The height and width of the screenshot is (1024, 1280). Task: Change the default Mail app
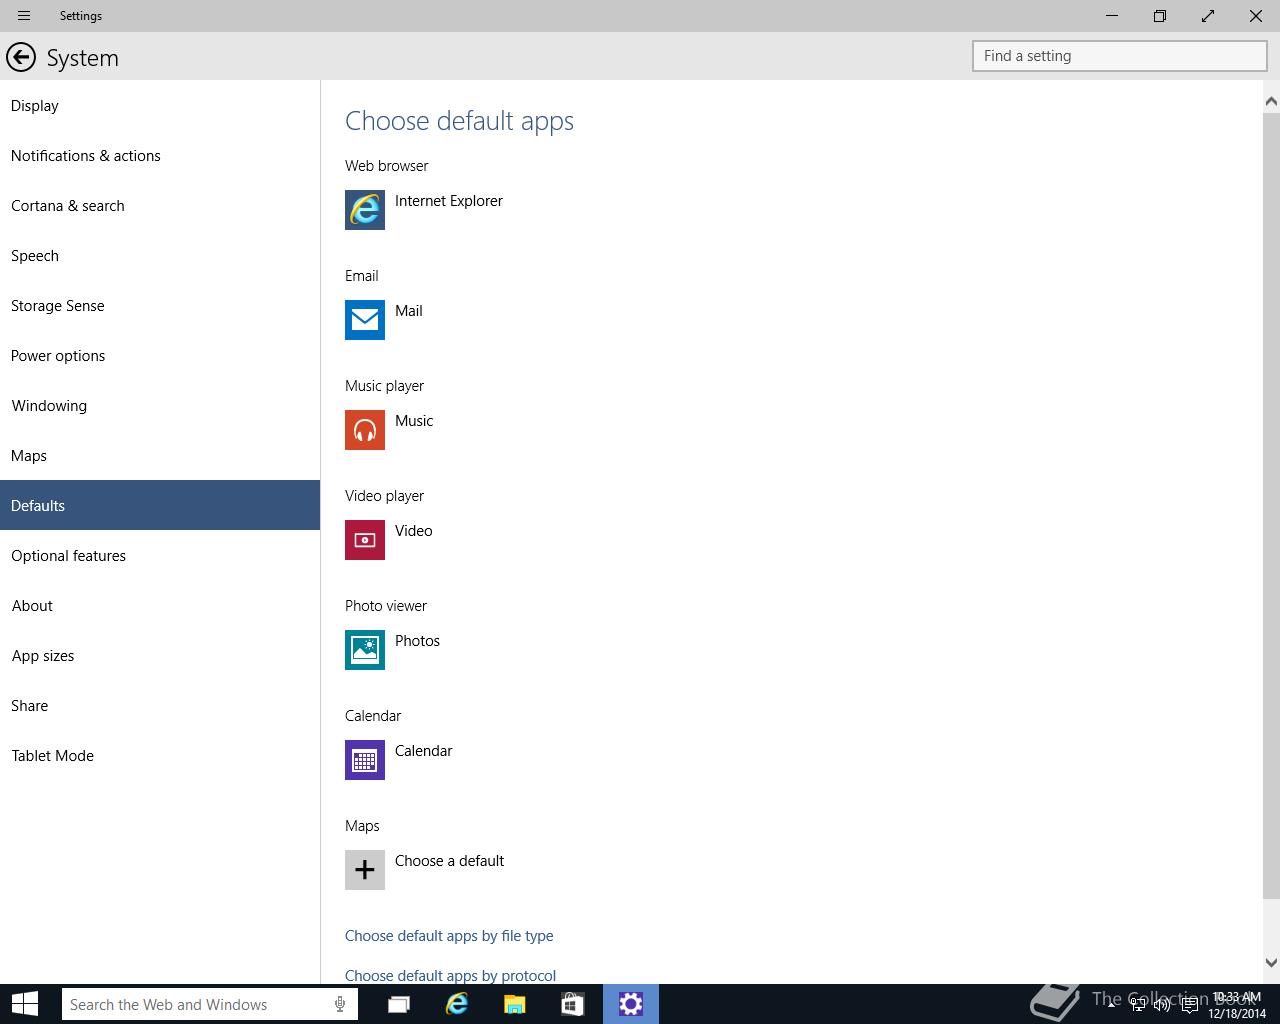[409, 311]
